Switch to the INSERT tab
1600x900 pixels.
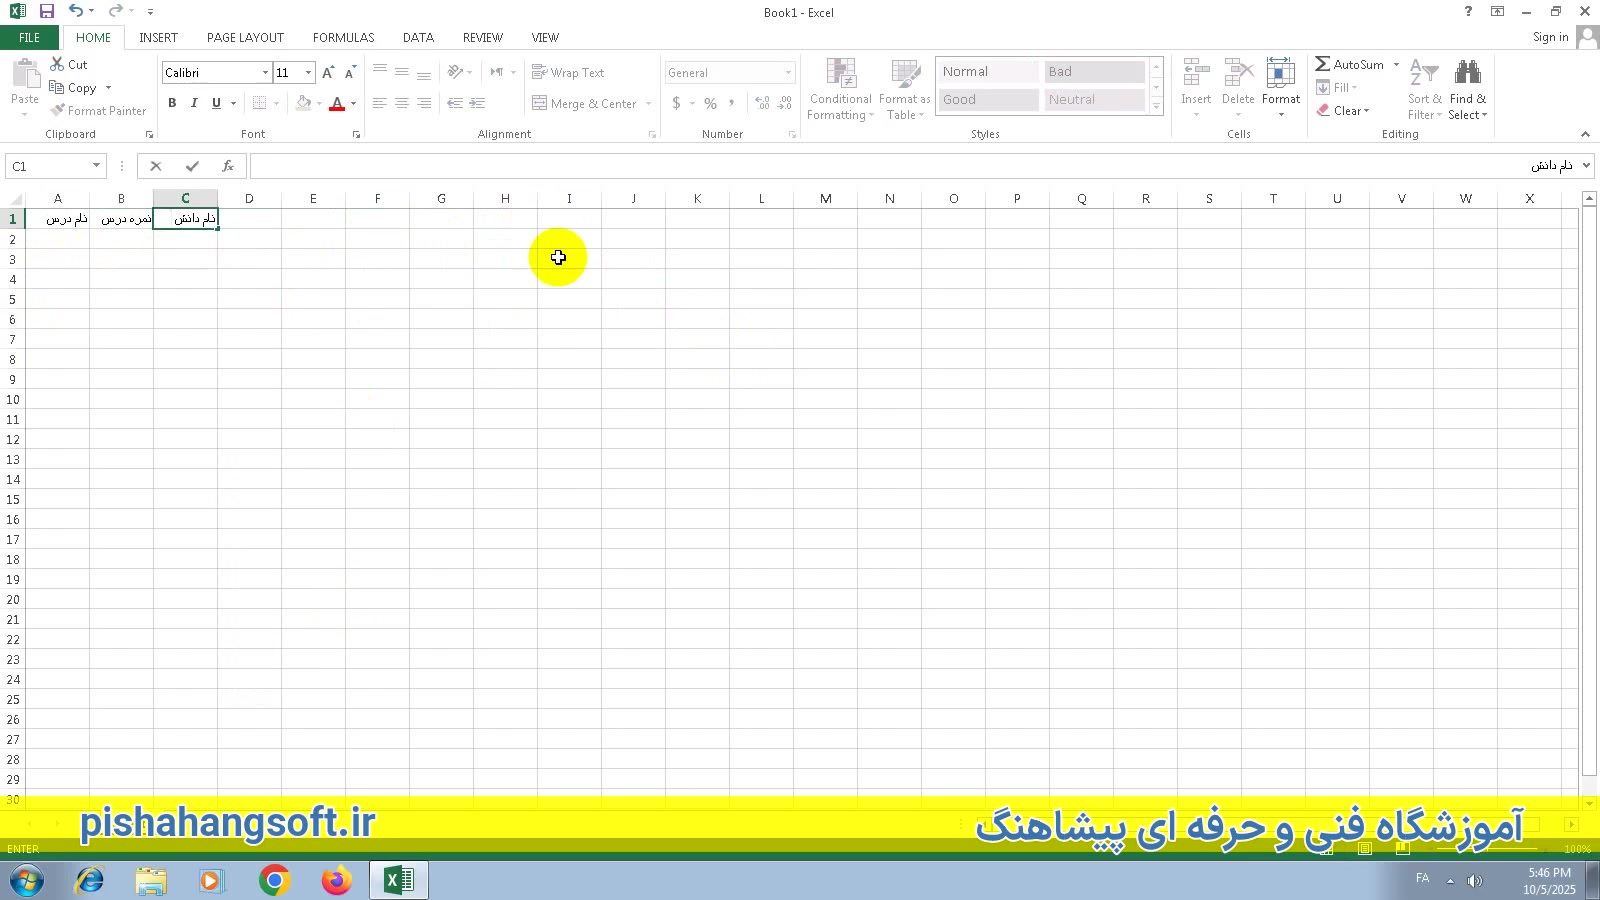click(x=158, y=38)
